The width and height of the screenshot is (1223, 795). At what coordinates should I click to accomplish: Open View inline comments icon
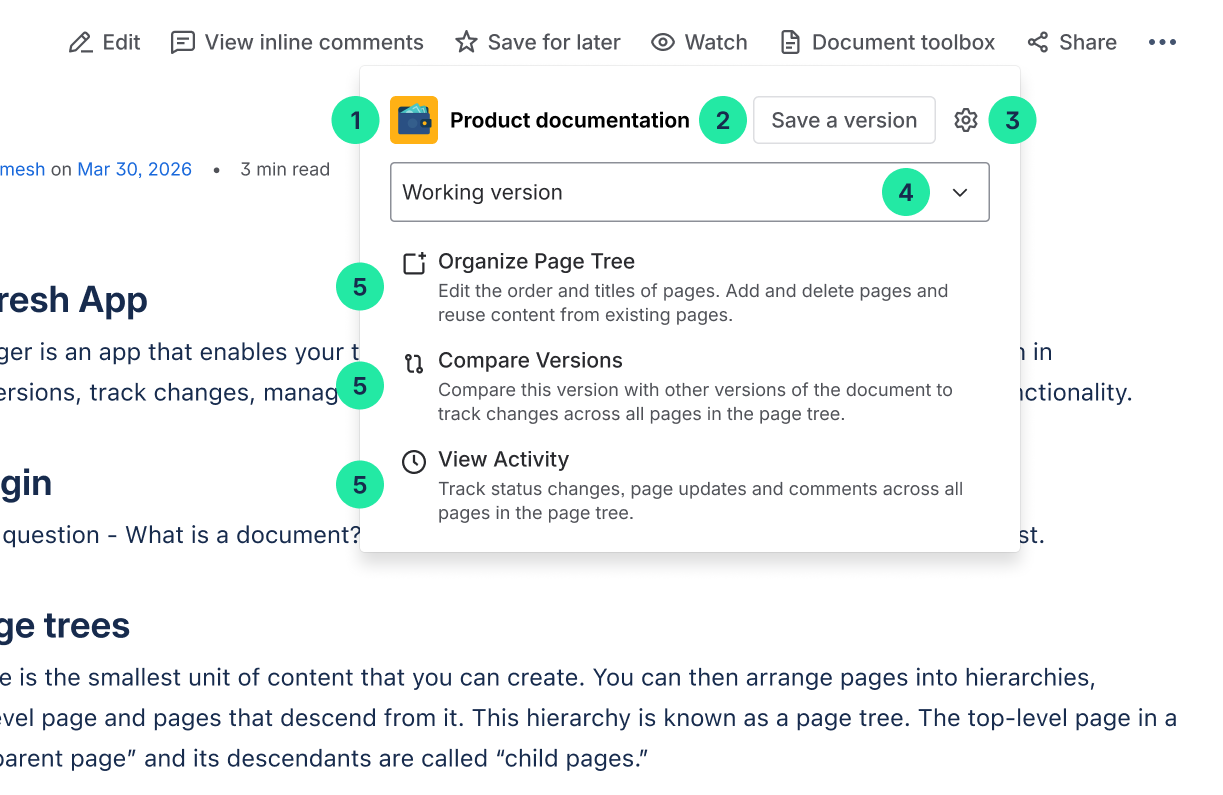pos(182,43)
